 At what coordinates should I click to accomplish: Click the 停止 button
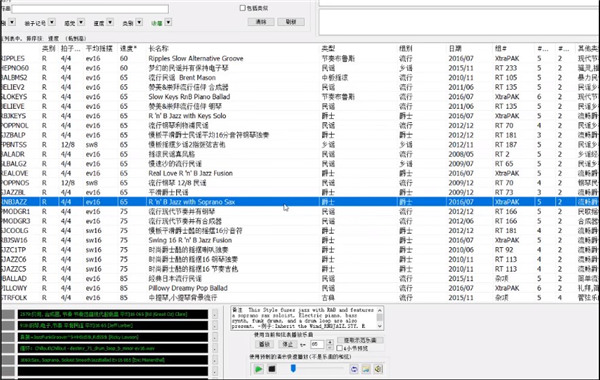[287, 344]
